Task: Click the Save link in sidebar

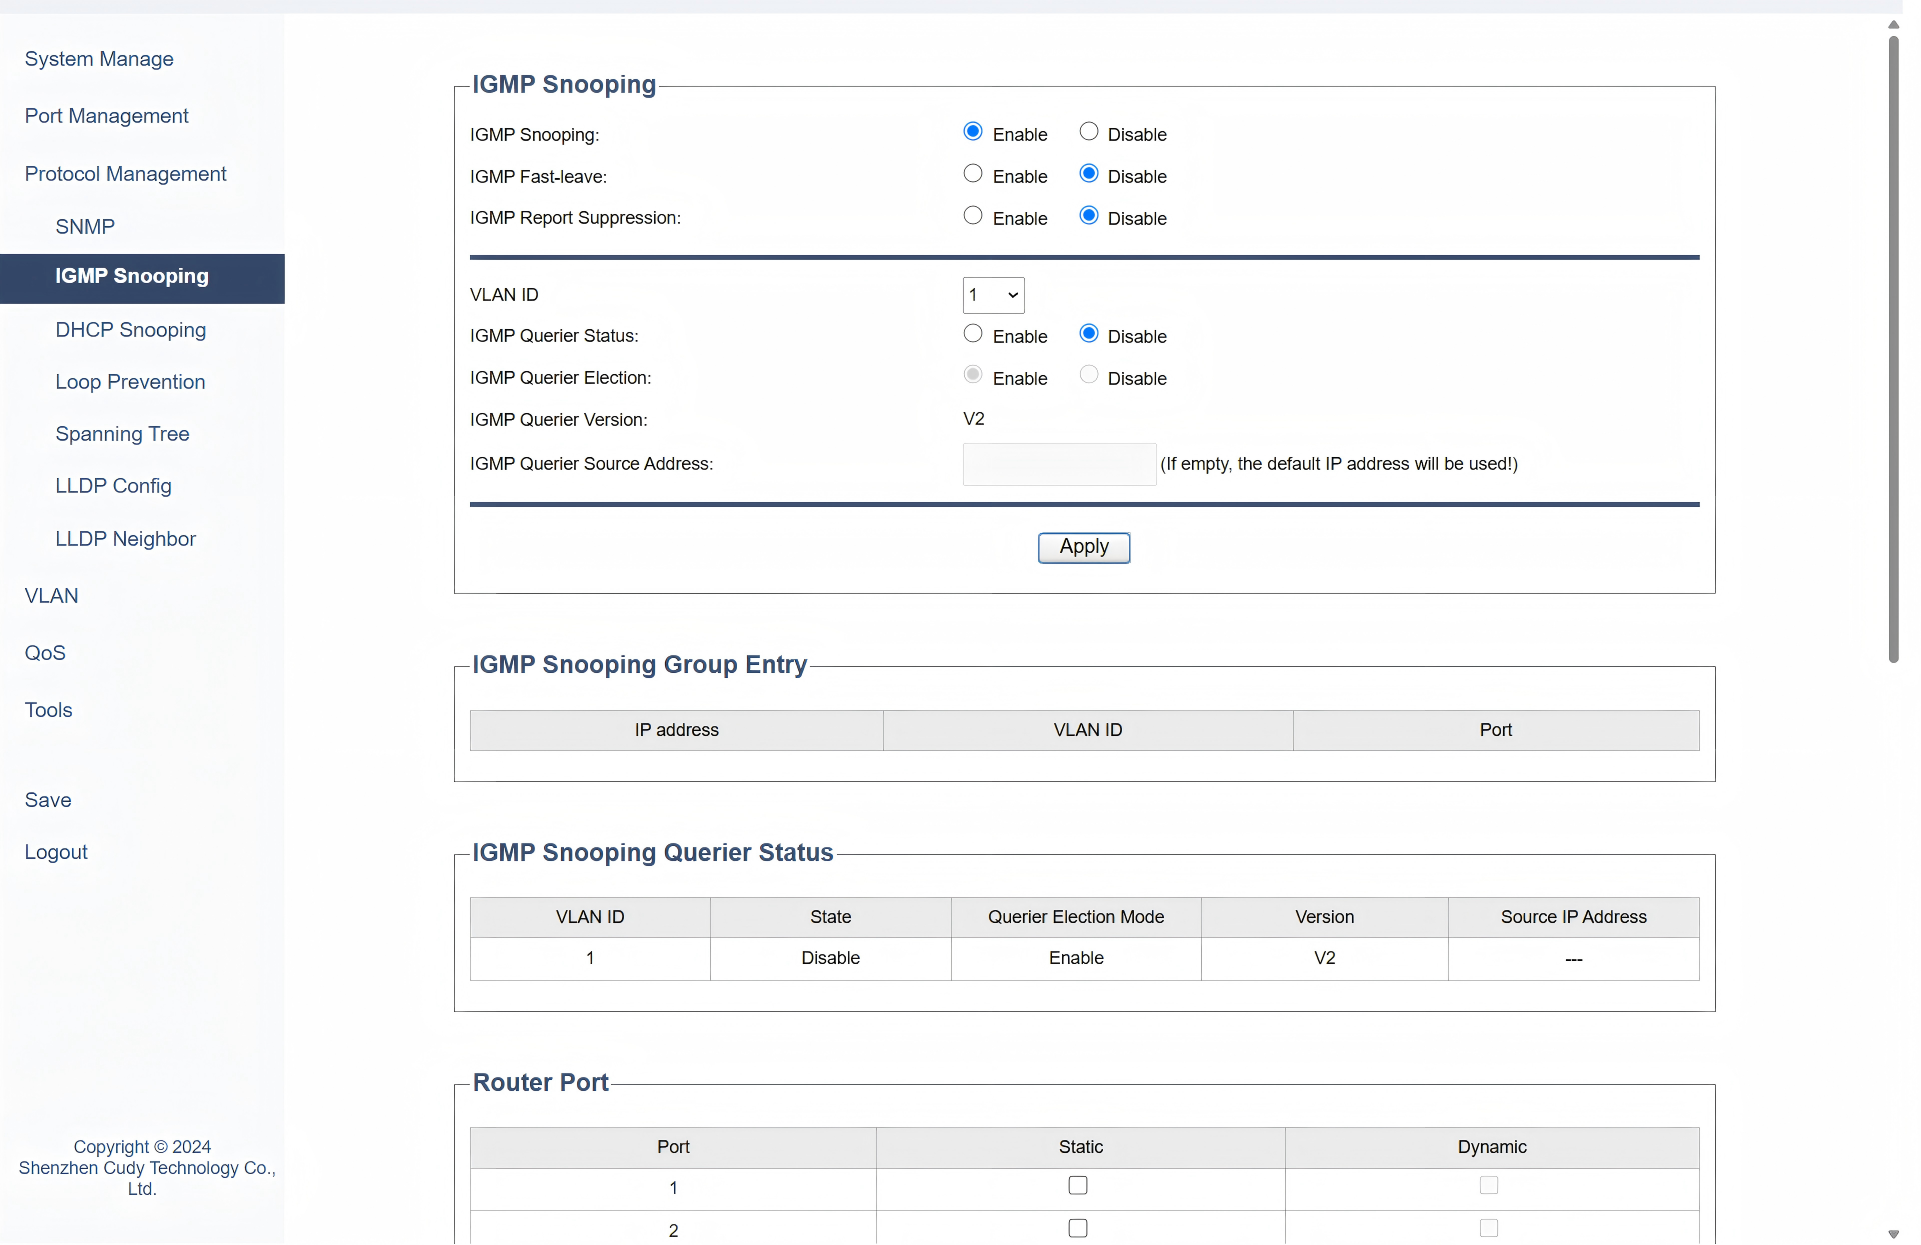Action: [48, 800]
